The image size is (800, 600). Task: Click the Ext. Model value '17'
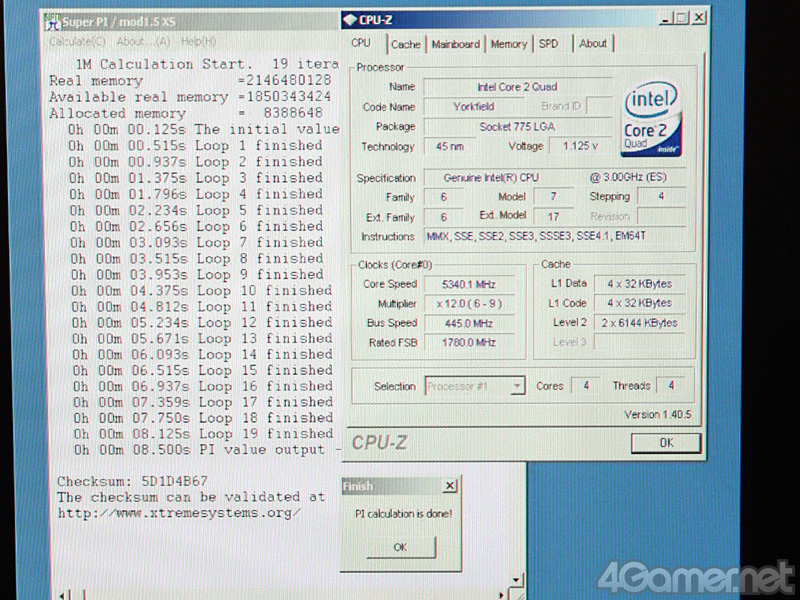[x=554, y=216]
